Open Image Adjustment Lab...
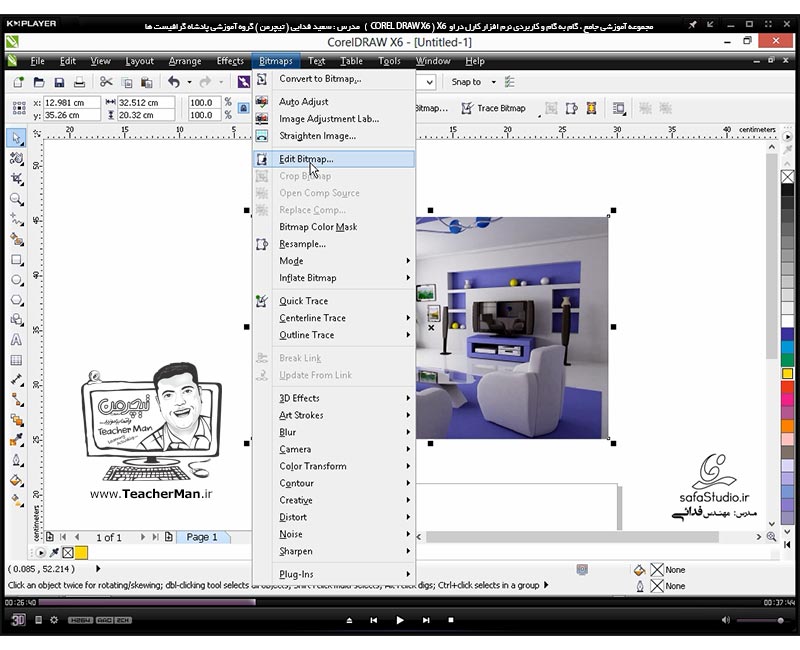The width and height of the screenshot is (800, 650). 334,119
